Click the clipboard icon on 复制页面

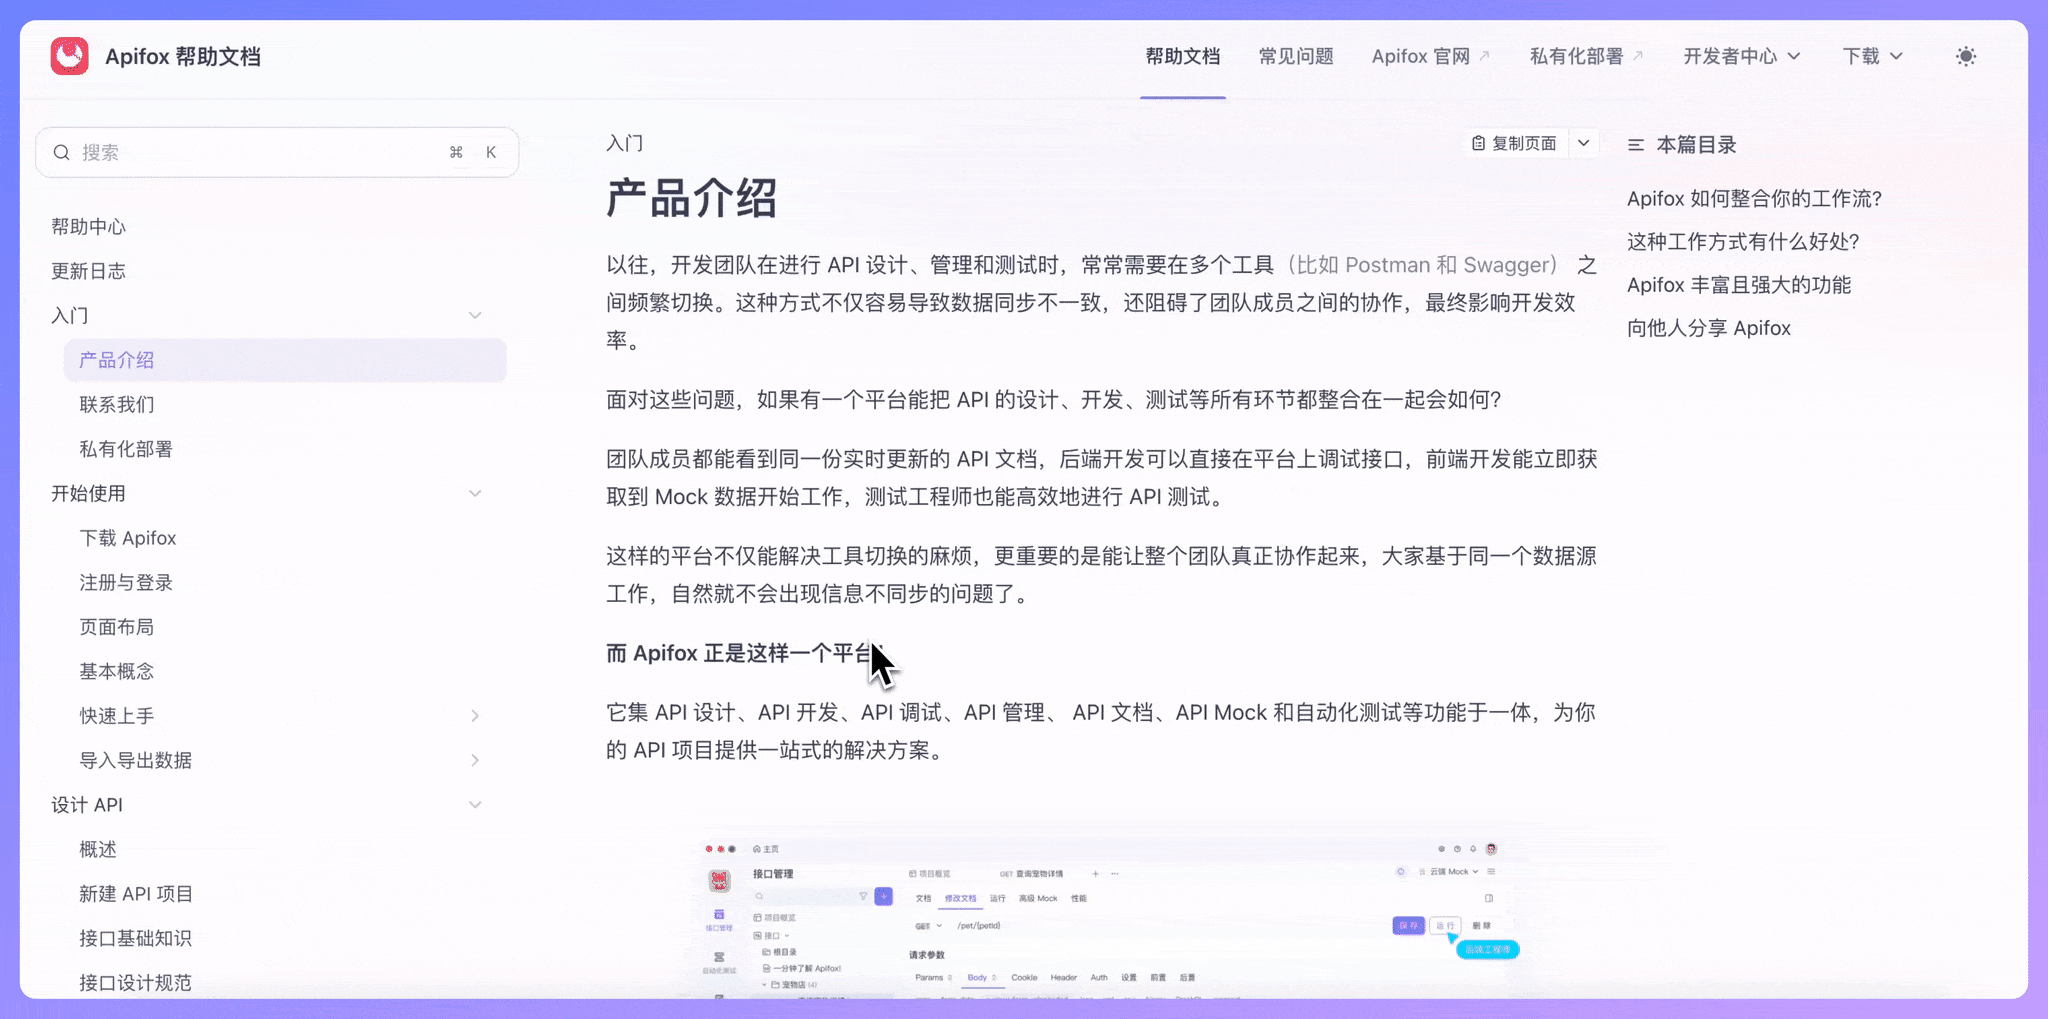(x=1479, y=143)
